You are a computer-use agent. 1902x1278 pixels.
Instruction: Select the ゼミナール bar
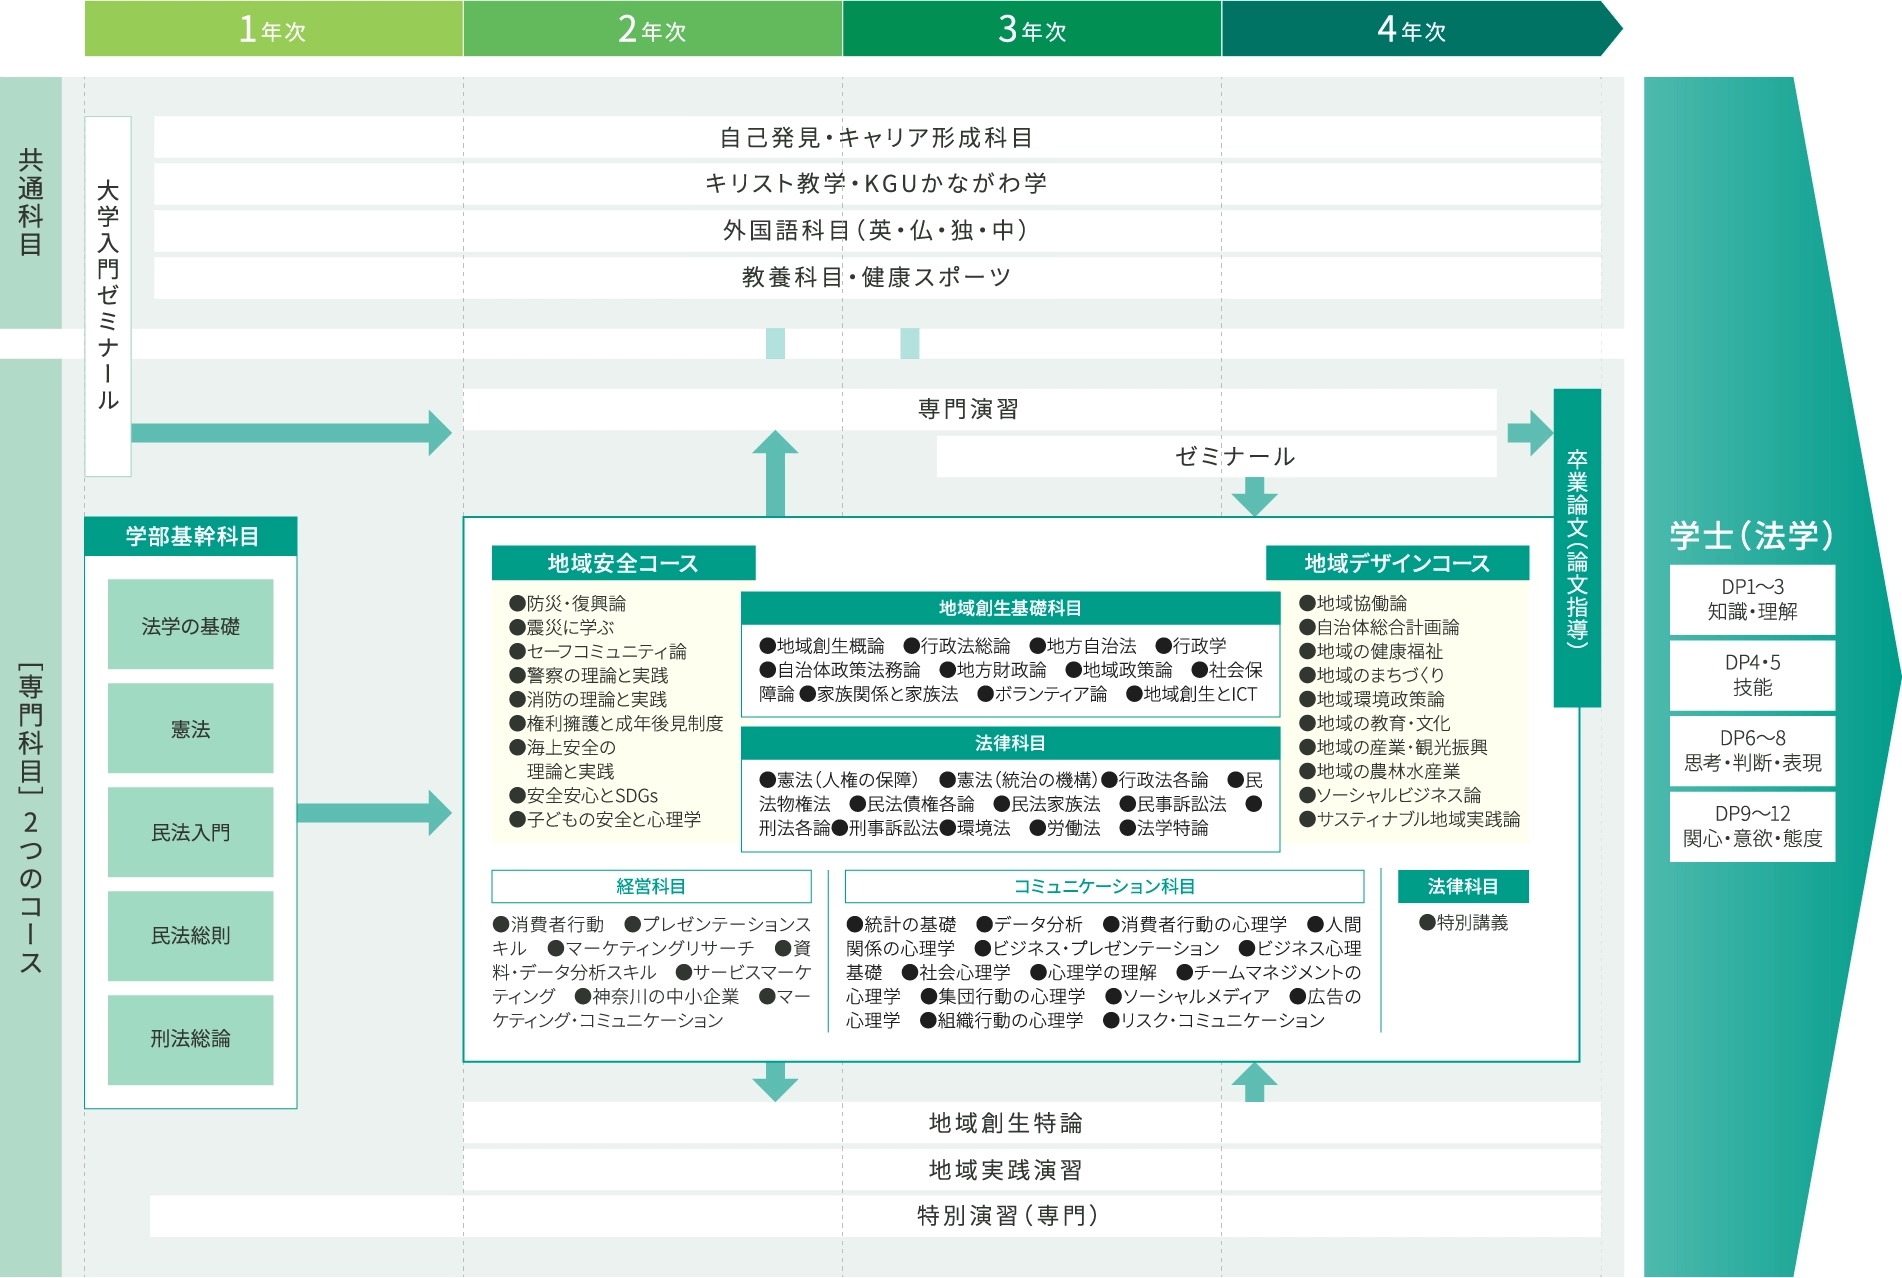(x=1216, y=456)
